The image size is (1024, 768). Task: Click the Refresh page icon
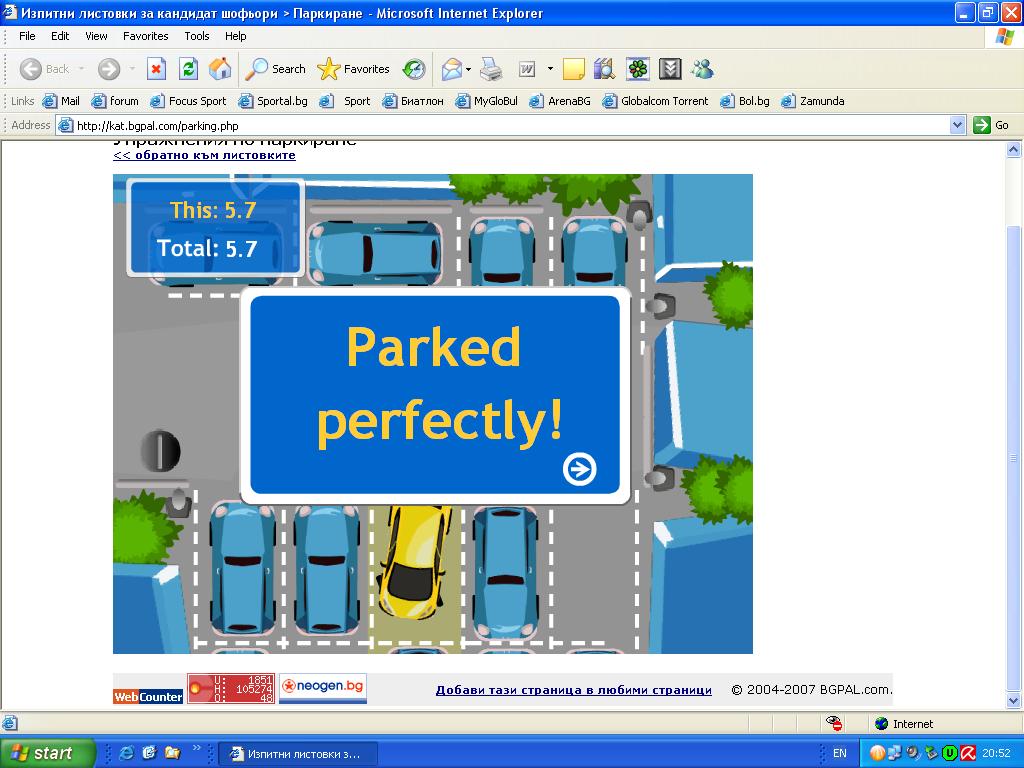pos(188,69)
